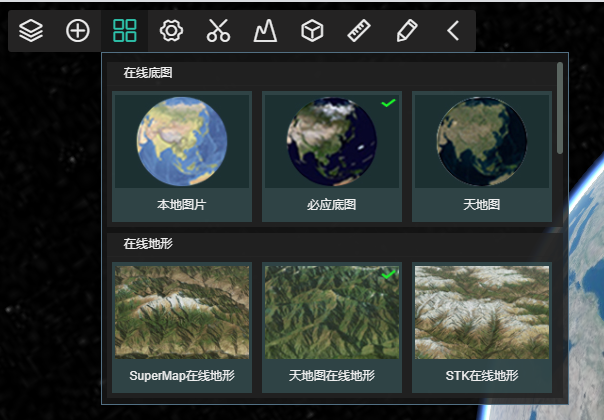The width and height of the screenshot is (604, 420).
Task: Click the SuperMap在线地形 label
Action: coord(182,376)
